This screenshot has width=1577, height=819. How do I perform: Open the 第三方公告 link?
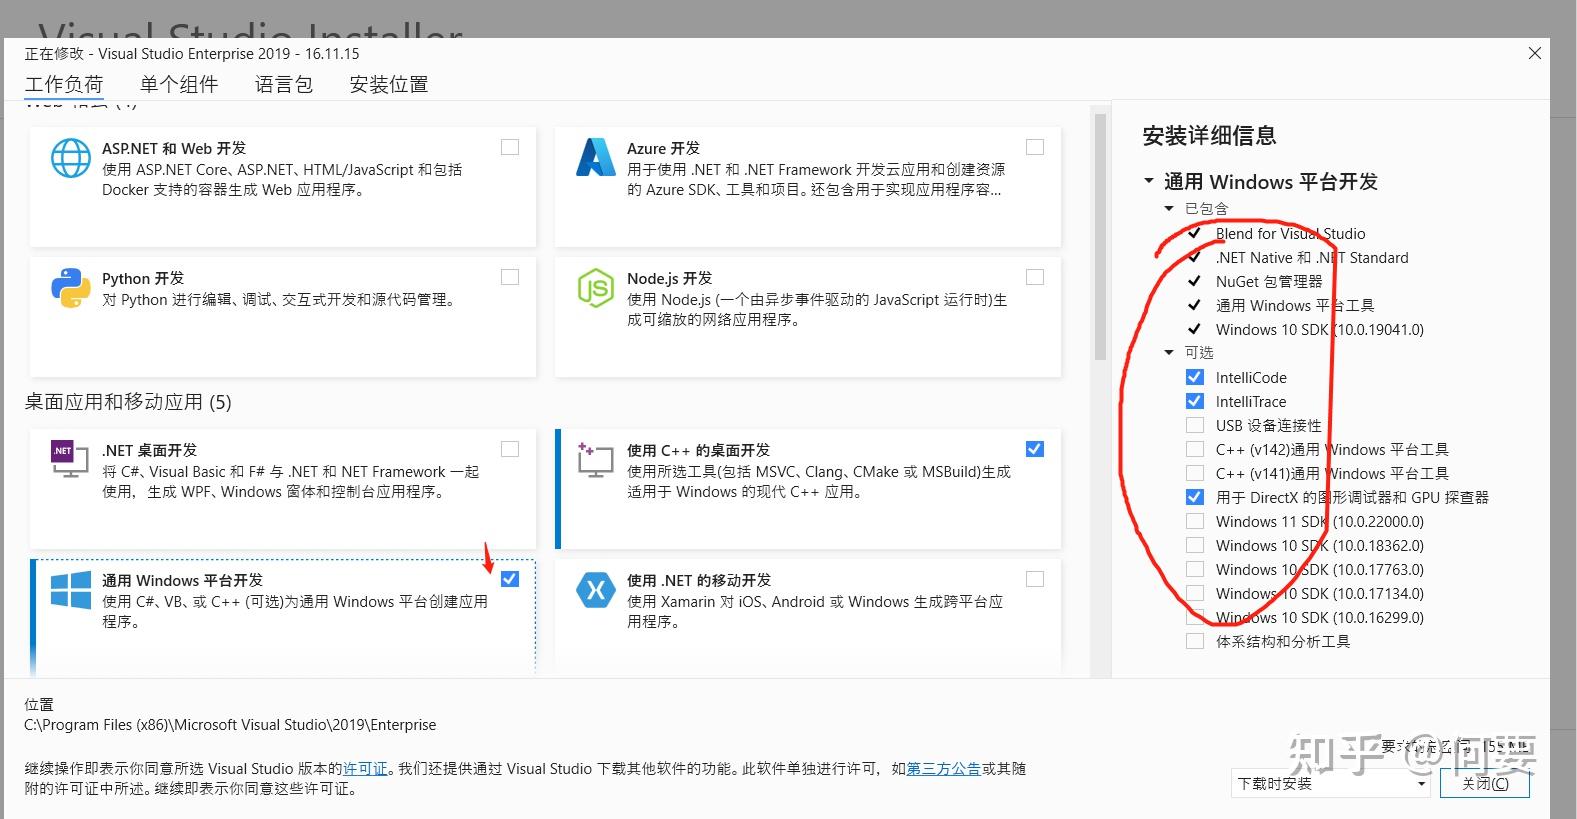coord(943,768)
